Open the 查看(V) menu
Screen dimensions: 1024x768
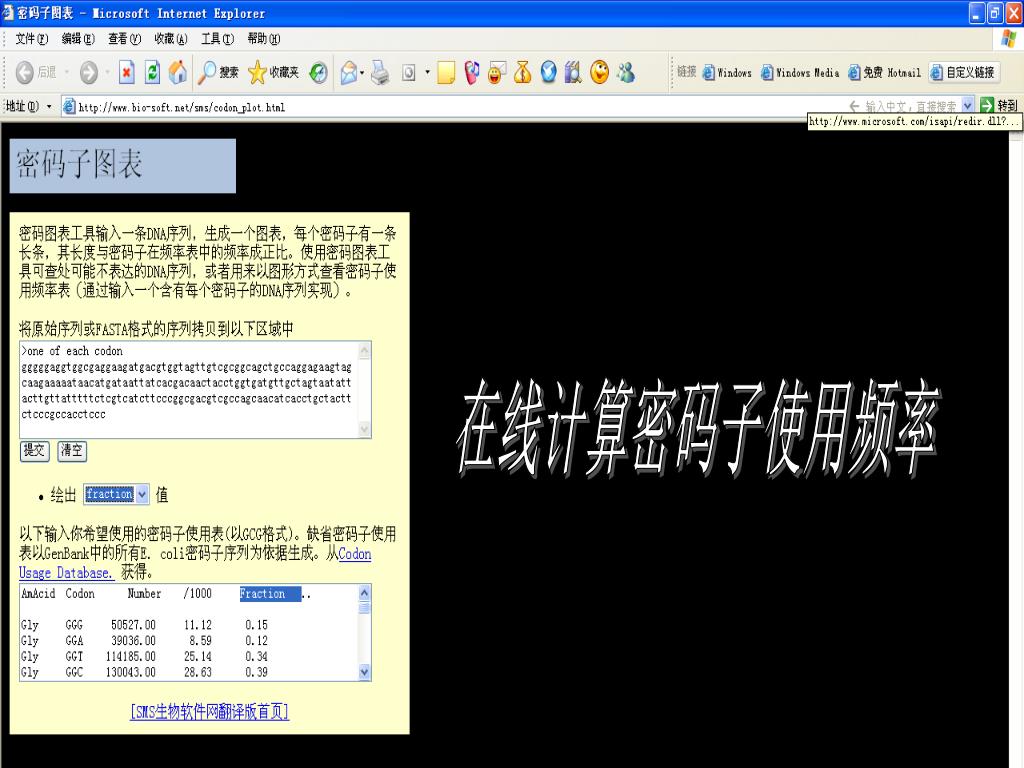pyautogui.click(x=124, y=39)
